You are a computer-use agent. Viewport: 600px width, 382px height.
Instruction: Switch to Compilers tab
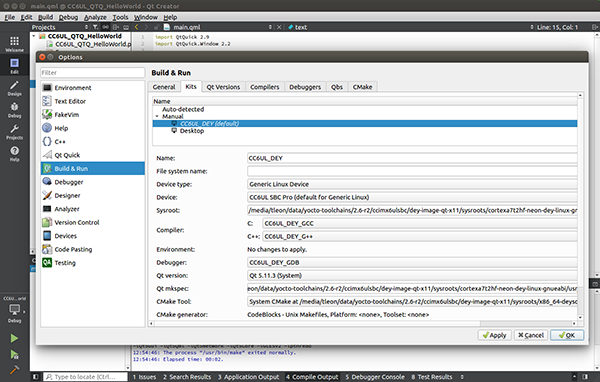[x=264, y=87]
